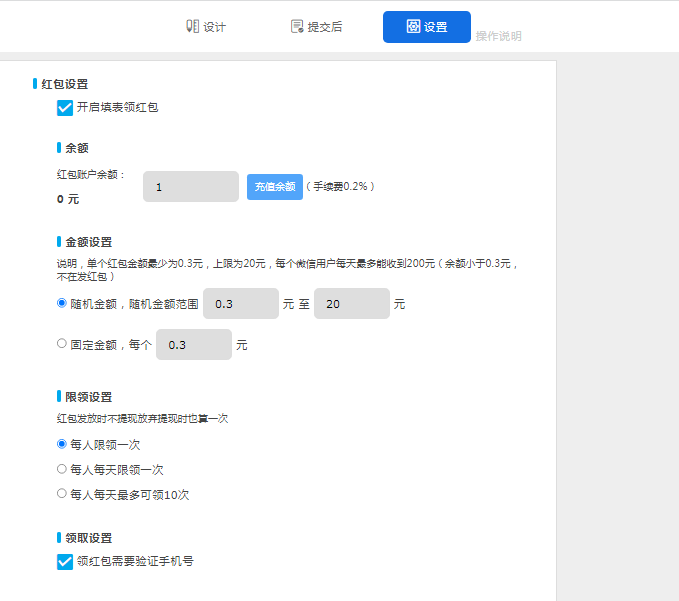Select 每人限领一次 radio button
679x601 pixels.
[62, 443]
